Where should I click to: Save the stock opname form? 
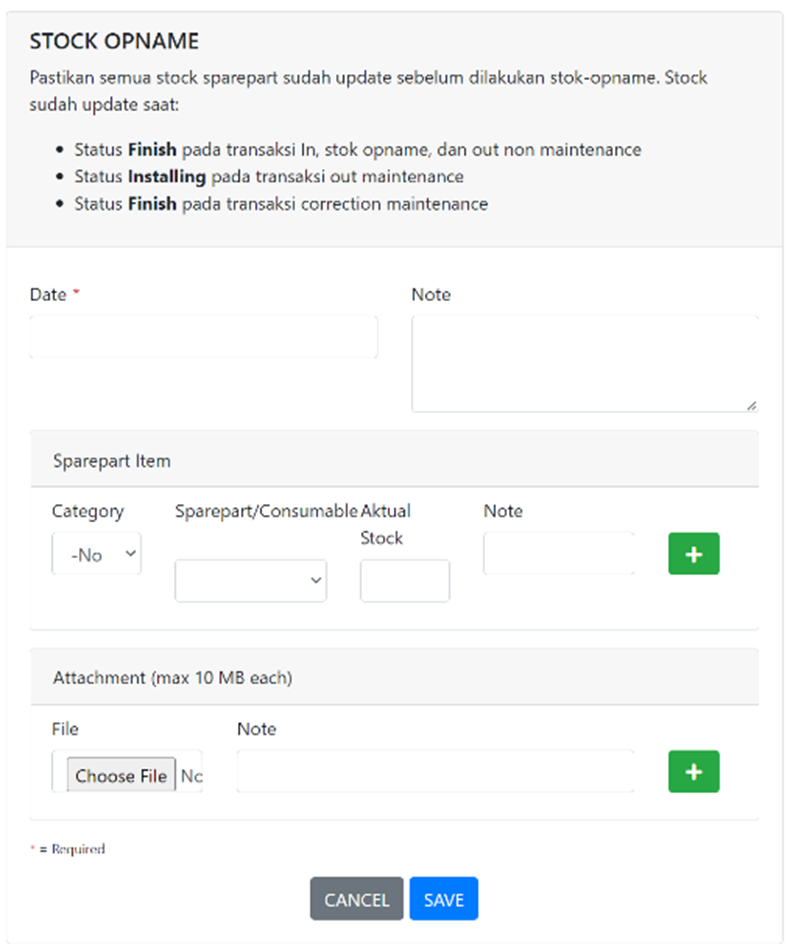pyautogui.click(x=444, y=899)
